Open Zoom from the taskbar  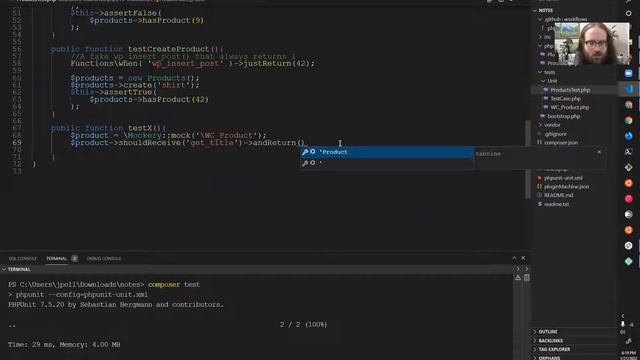point(629,73)
